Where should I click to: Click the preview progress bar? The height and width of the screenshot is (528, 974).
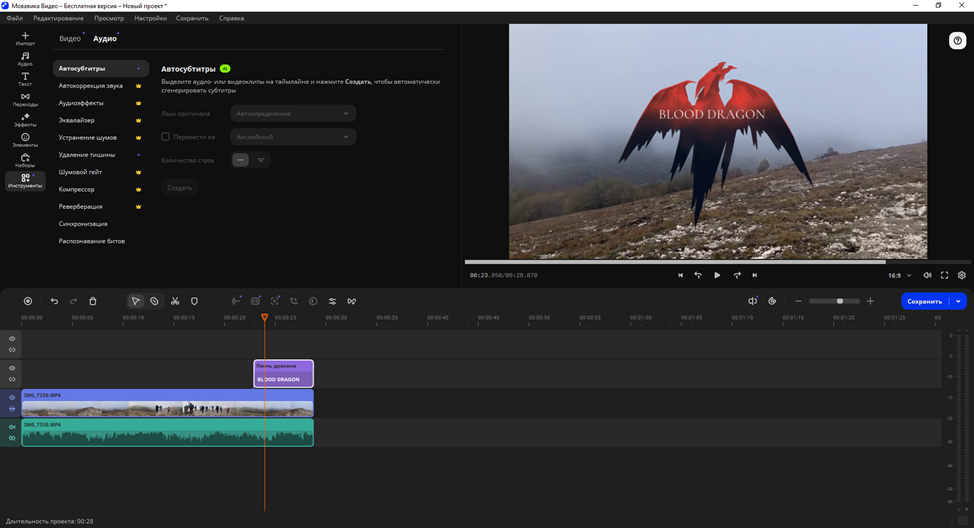(x=717, y=262)
